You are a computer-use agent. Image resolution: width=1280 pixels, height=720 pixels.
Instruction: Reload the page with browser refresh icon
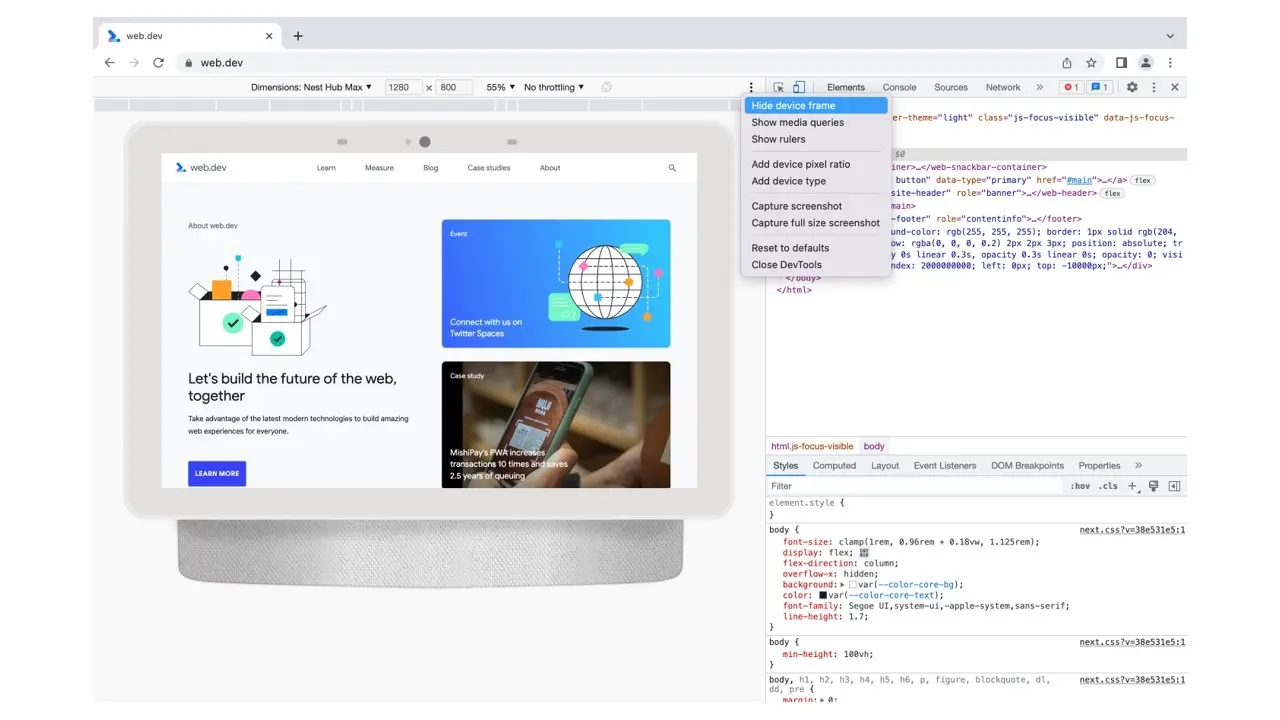coord(158,63)
